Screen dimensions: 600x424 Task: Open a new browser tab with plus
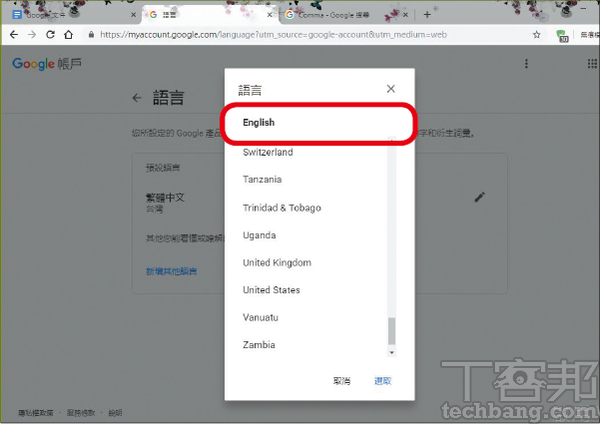pyautogui.click(x=427, y=15)
